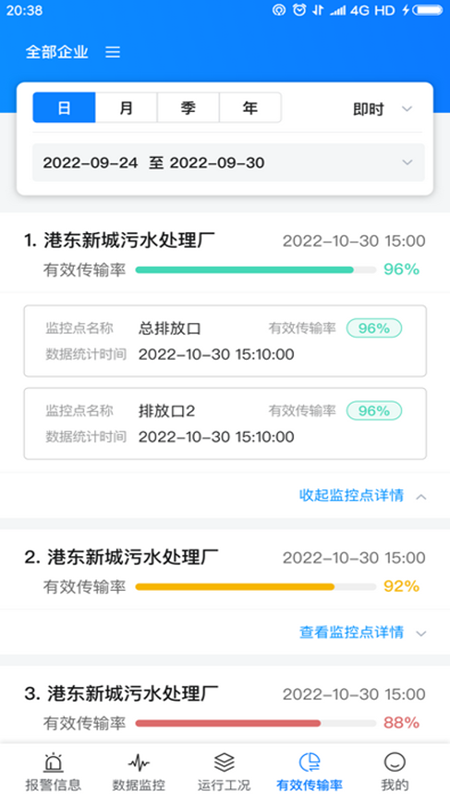Switch the period to 年
This screenshot has width=450, height=800.
250,108
